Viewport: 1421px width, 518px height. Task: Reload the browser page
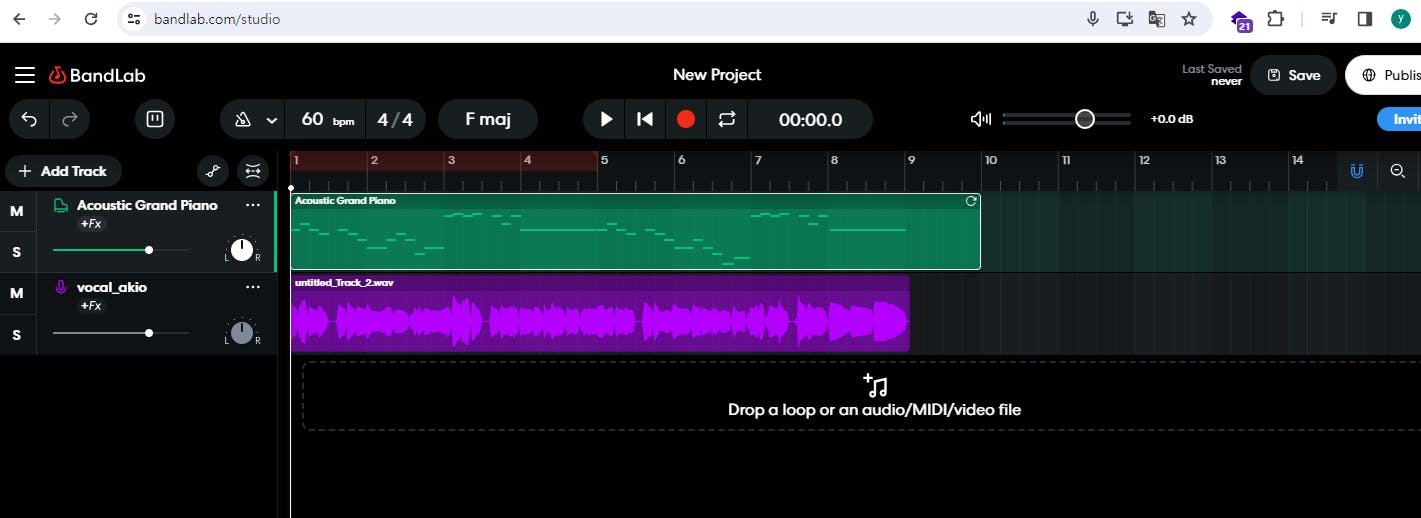click(x=91, y=19)
